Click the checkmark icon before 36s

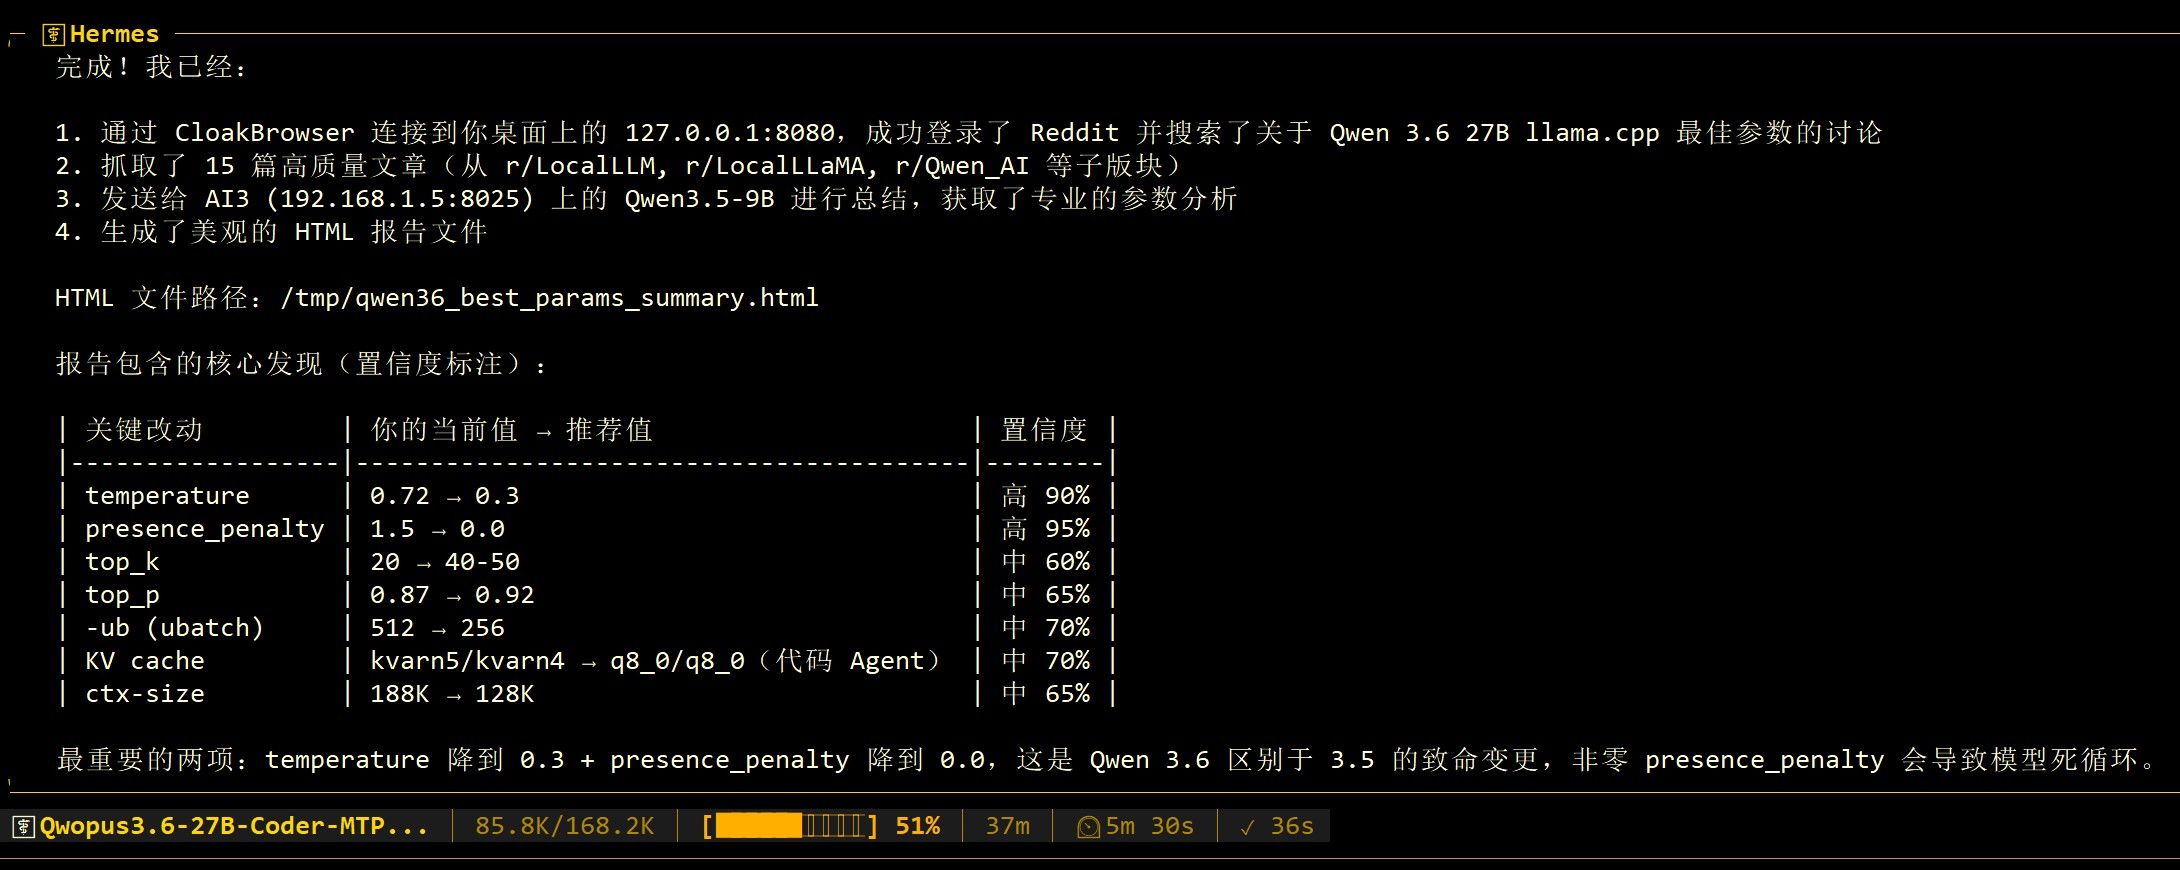click(x=1247, y=827)
